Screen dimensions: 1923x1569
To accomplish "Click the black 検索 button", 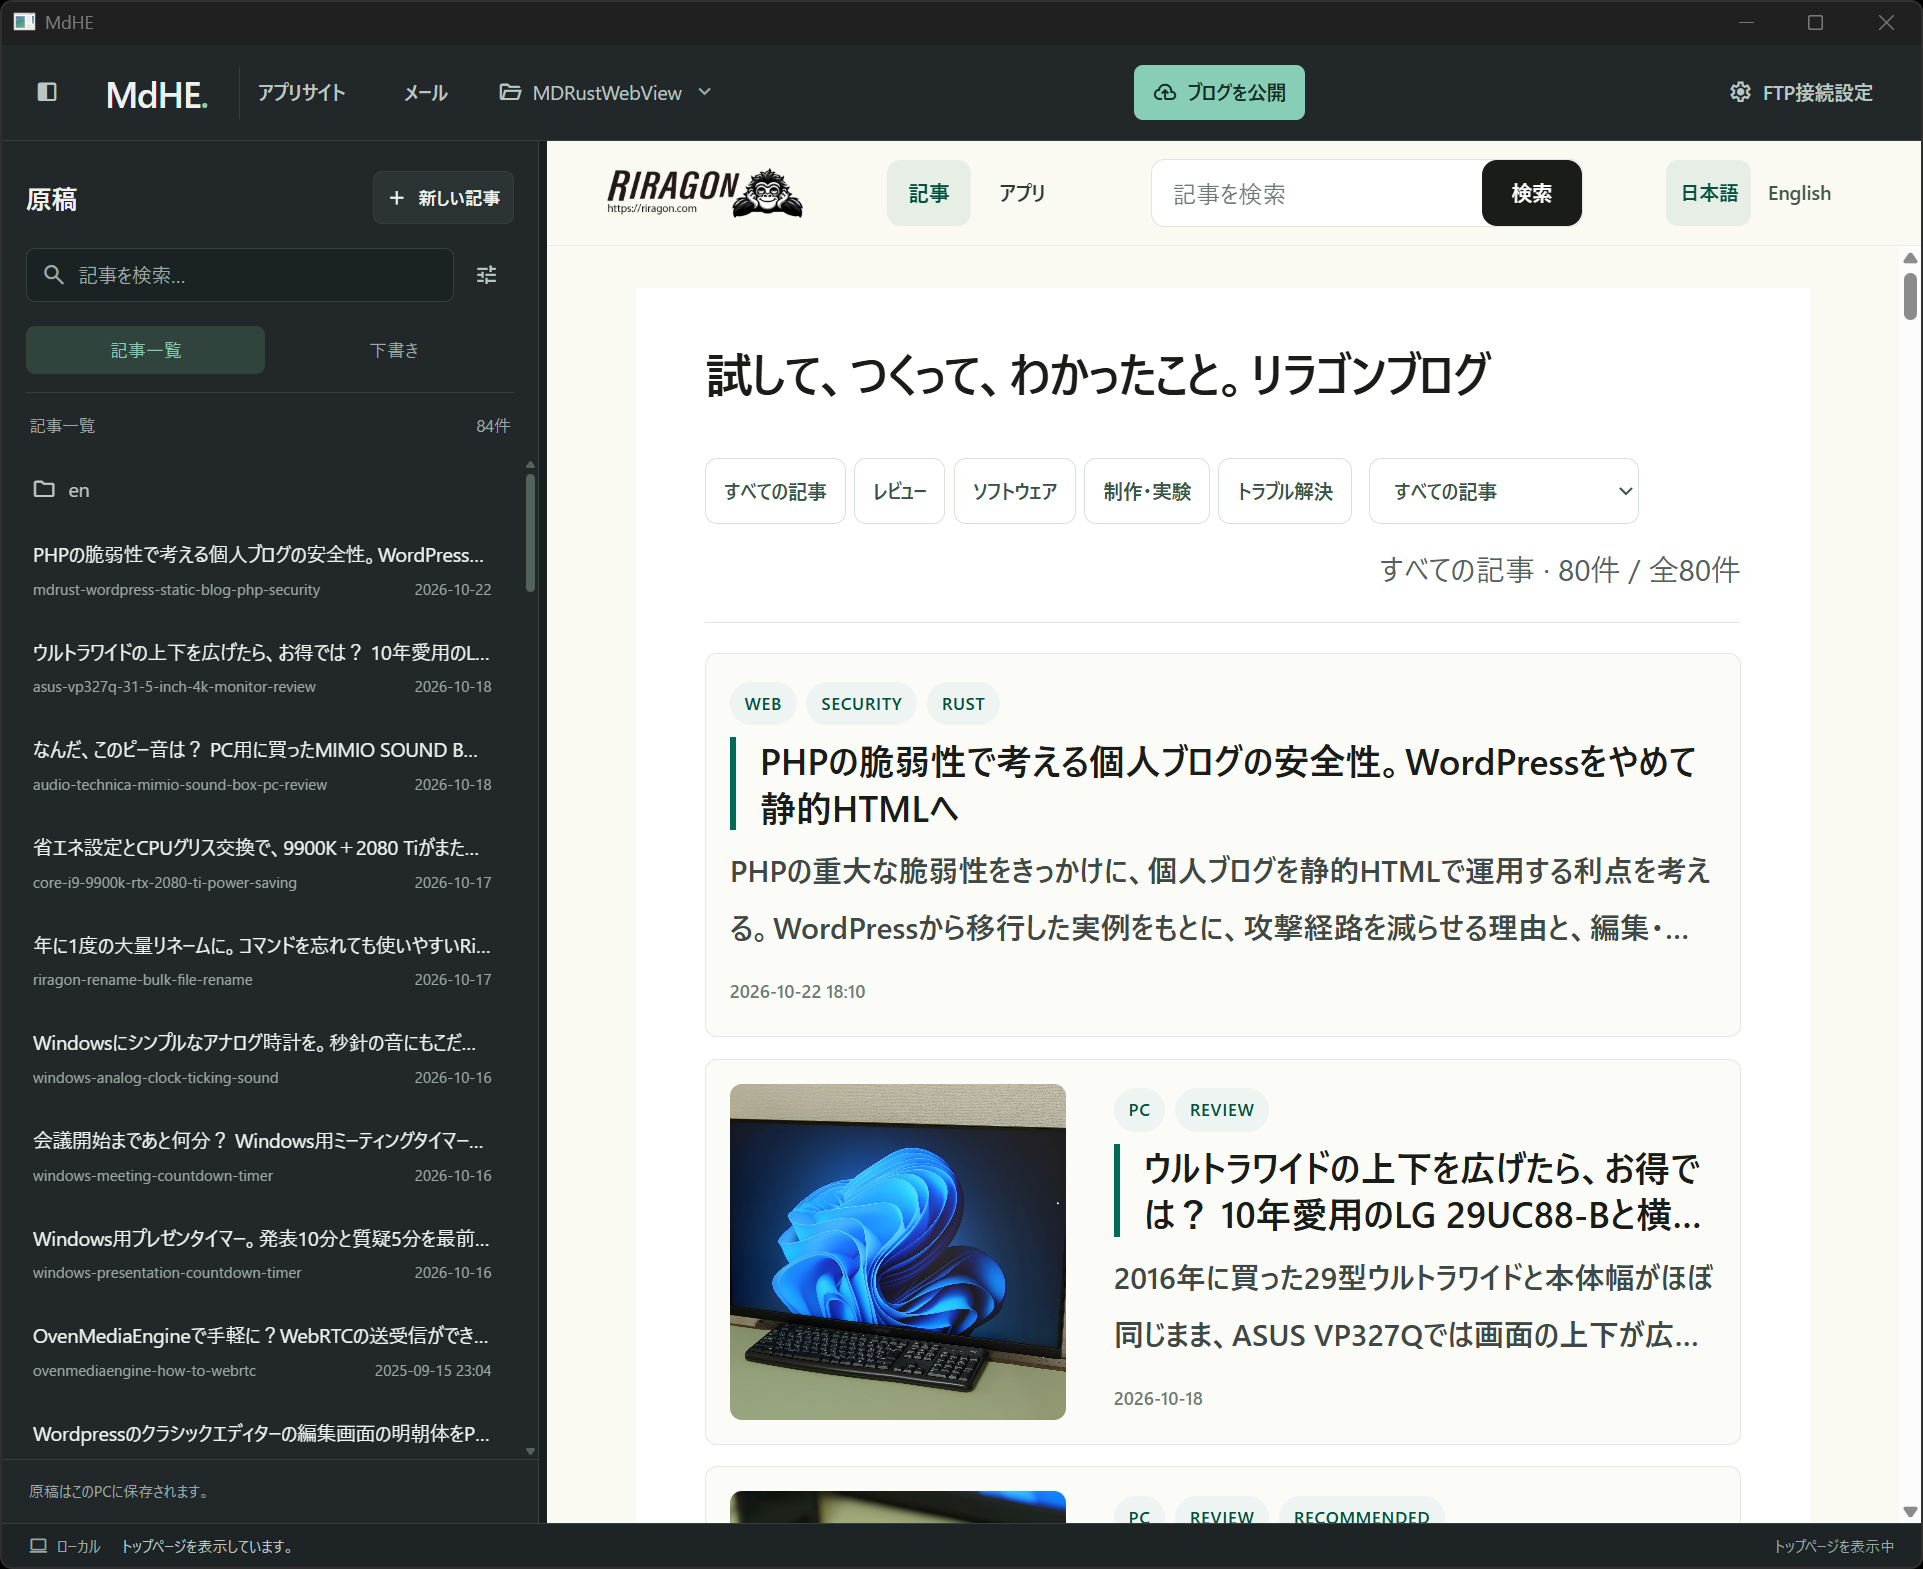I will point(1531,193).
